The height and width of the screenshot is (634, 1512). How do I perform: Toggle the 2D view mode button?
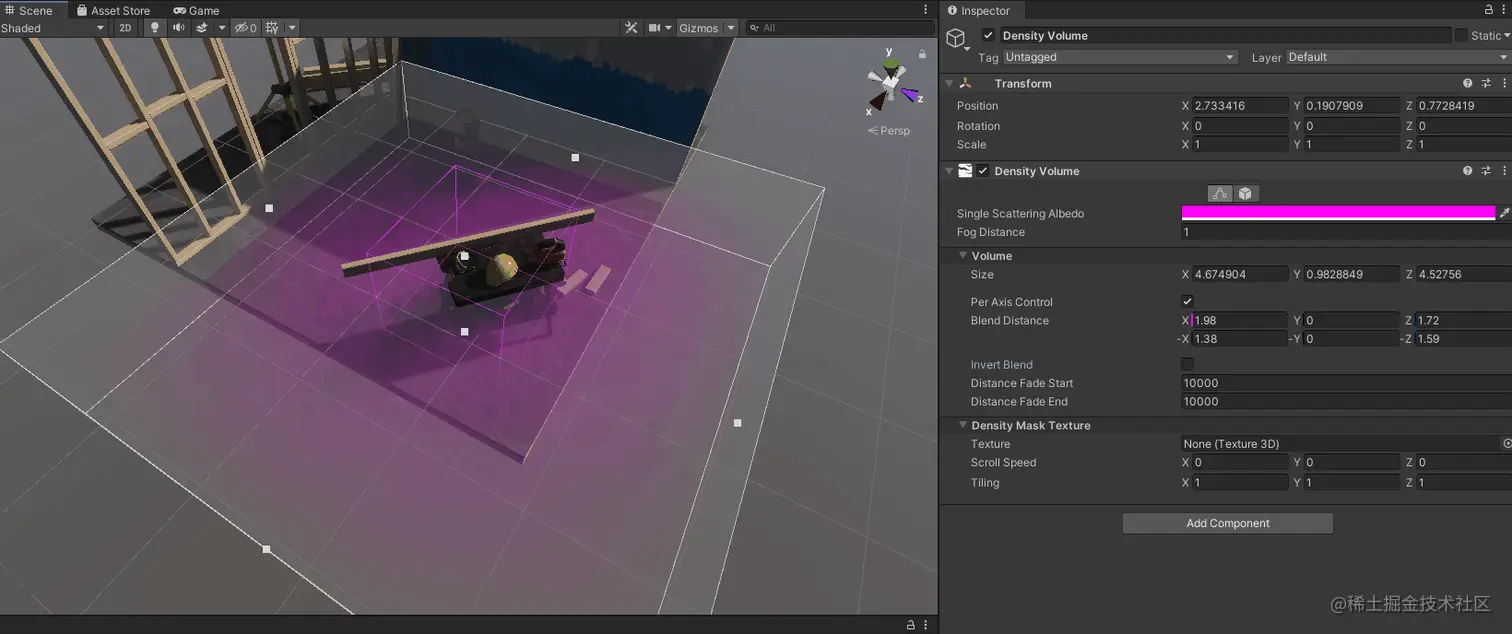tap(125, 28)
